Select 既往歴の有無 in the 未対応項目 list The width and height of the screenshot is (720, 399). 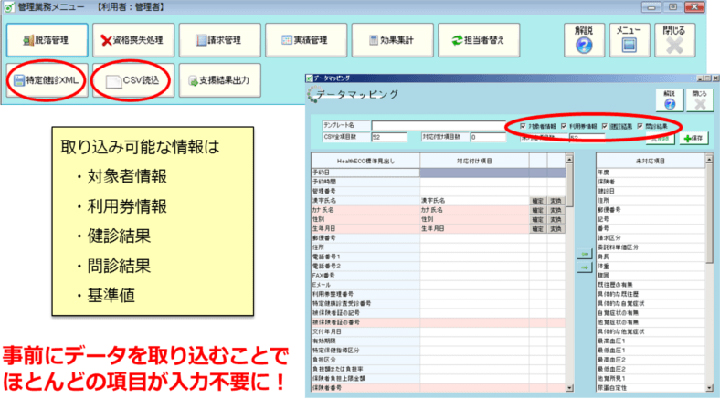[x=650, y=285]
